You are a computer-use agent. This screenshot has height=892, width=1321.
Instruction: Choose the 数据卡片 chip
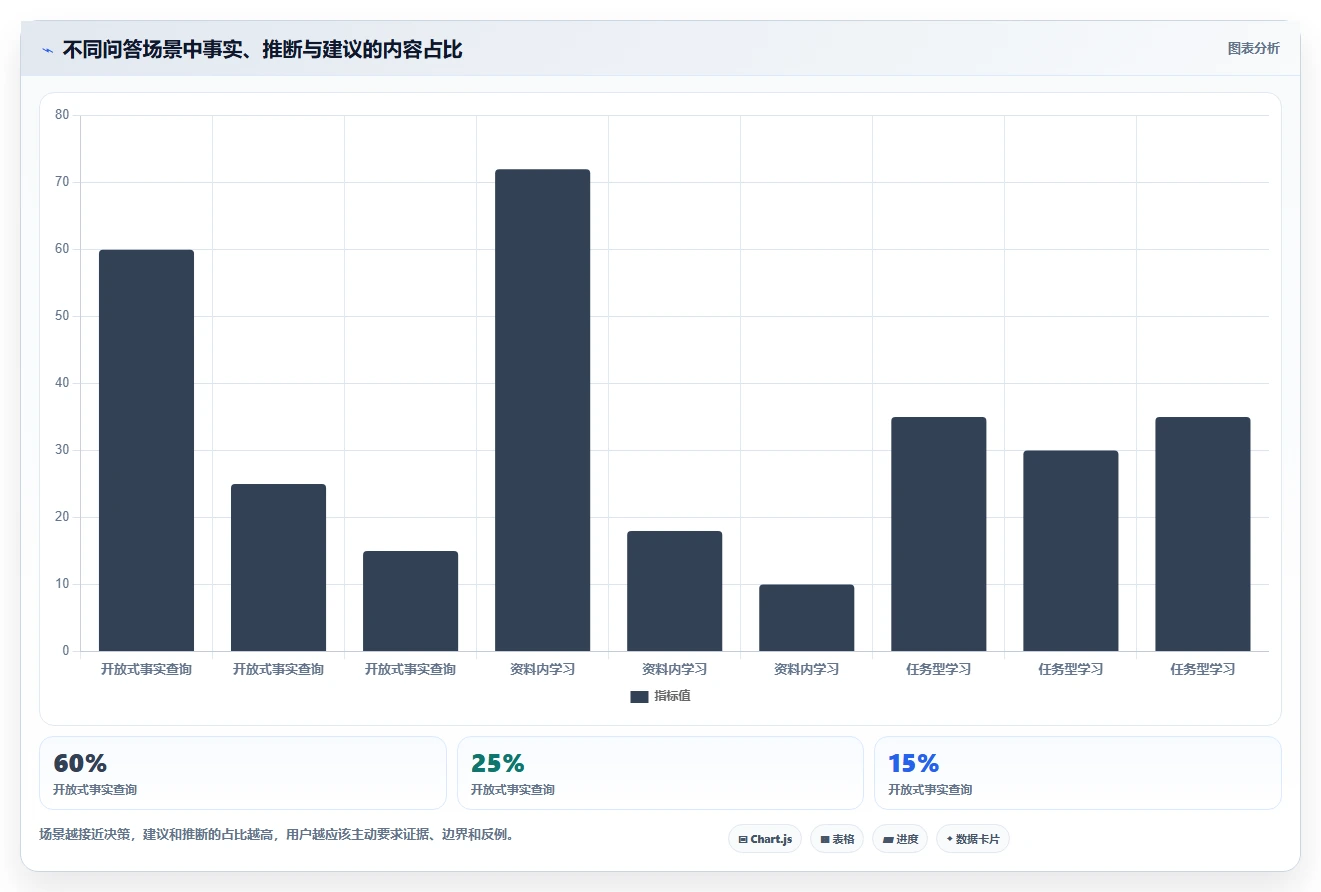pyautogui.click(x=973, y=839)
